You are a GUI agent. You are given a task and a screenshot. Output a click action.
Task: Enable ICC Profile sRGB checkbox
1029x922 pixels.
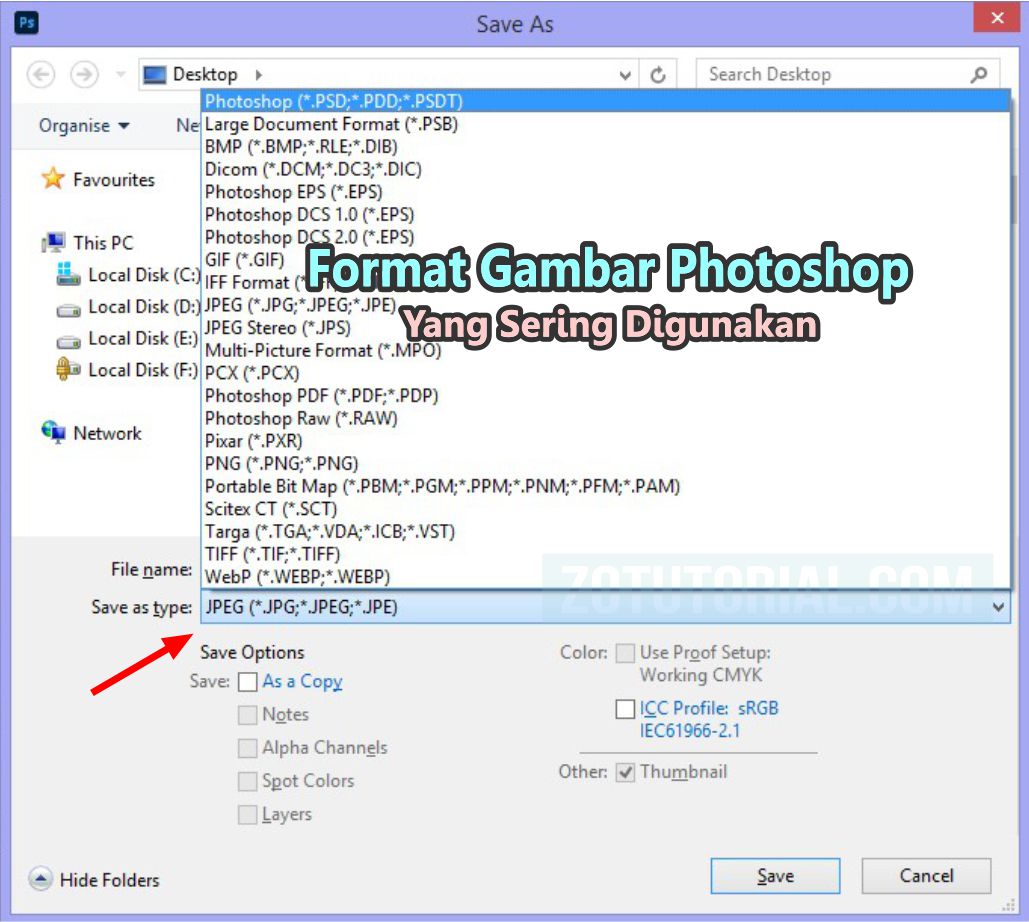(625, 709)
